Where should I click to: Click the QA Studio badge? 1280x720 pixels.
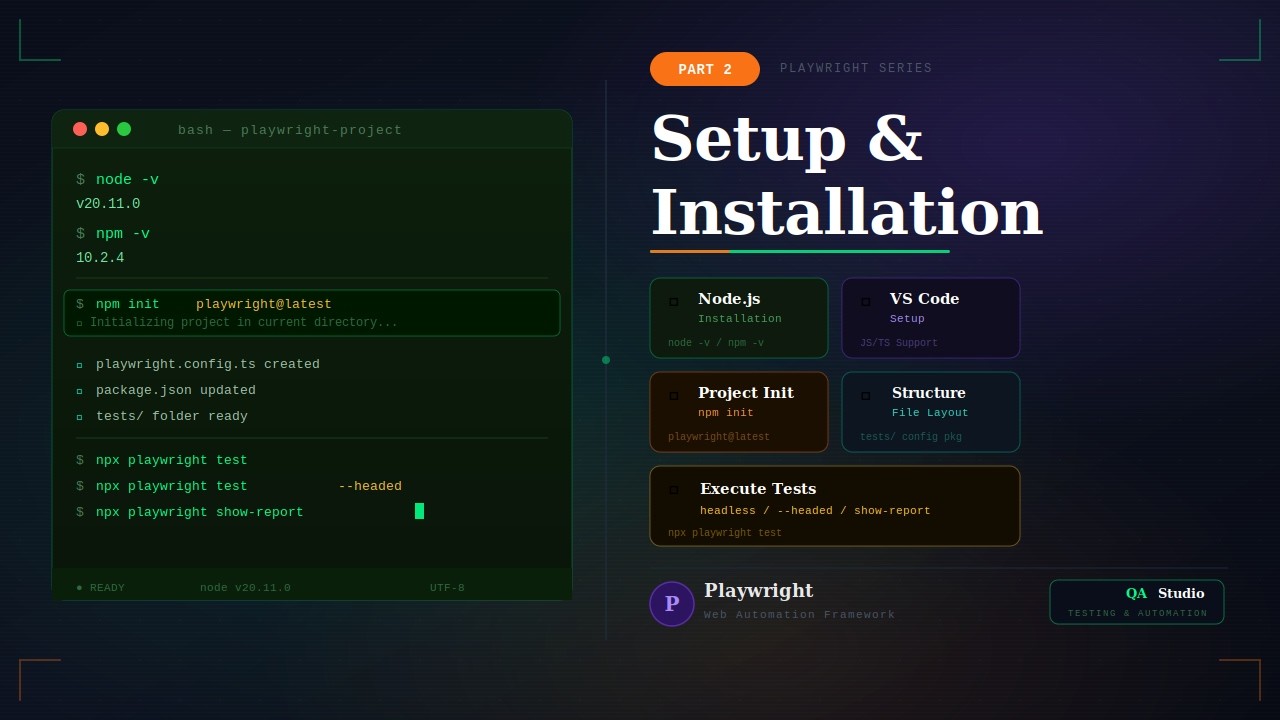(1137, 602)
